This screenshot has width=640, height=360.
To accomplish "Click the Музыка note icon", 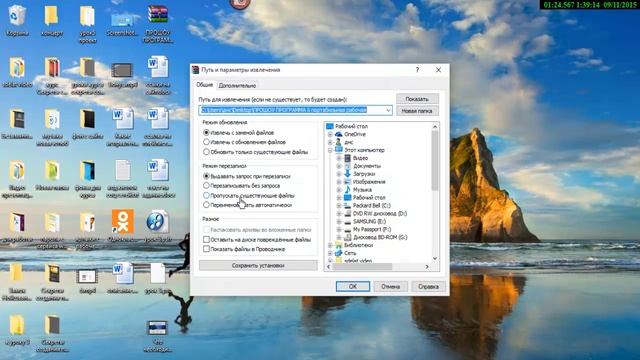I will click(x=347, y=189).
